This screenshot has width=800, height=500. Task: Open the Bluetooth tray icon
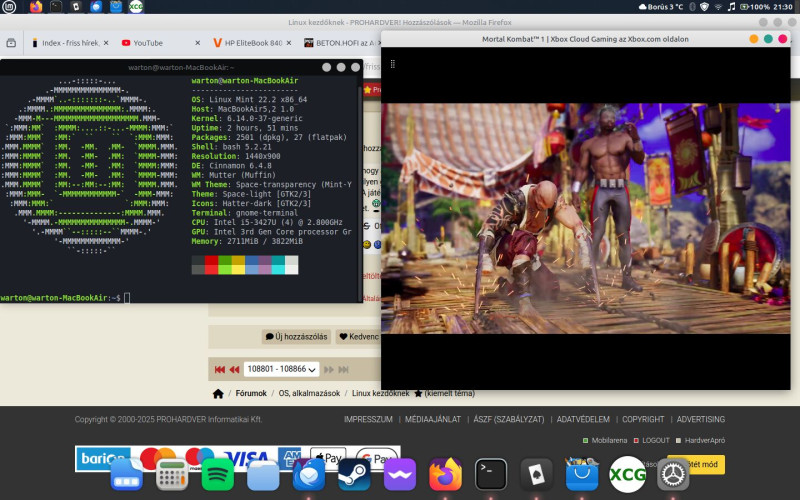pos(692,7)
